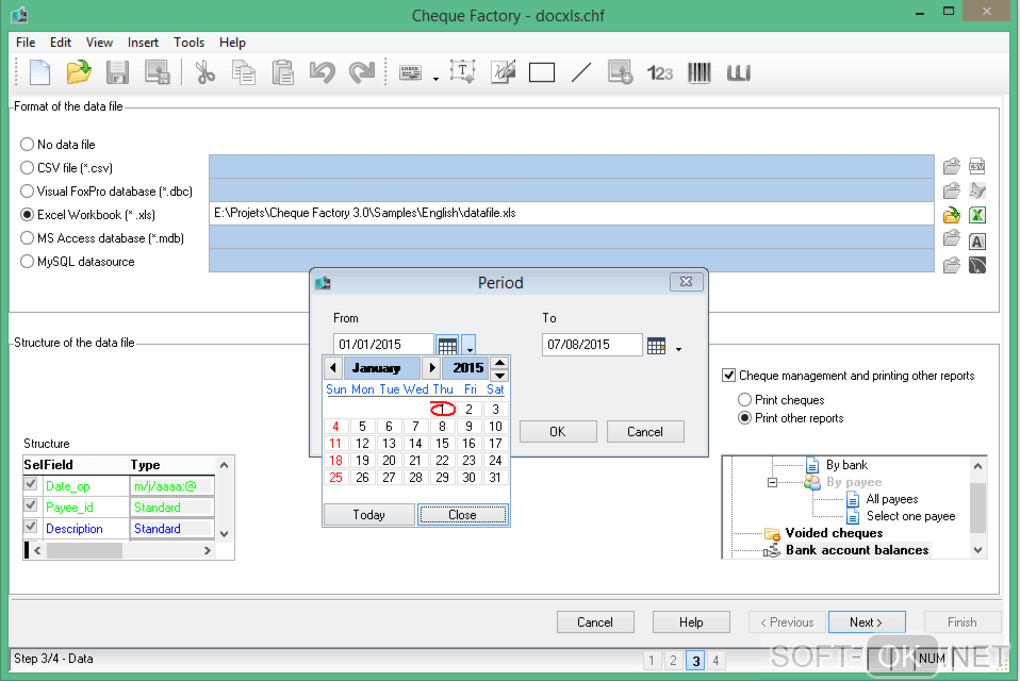Open the Help menu
Screen dimensions: 1020x681
232,42
